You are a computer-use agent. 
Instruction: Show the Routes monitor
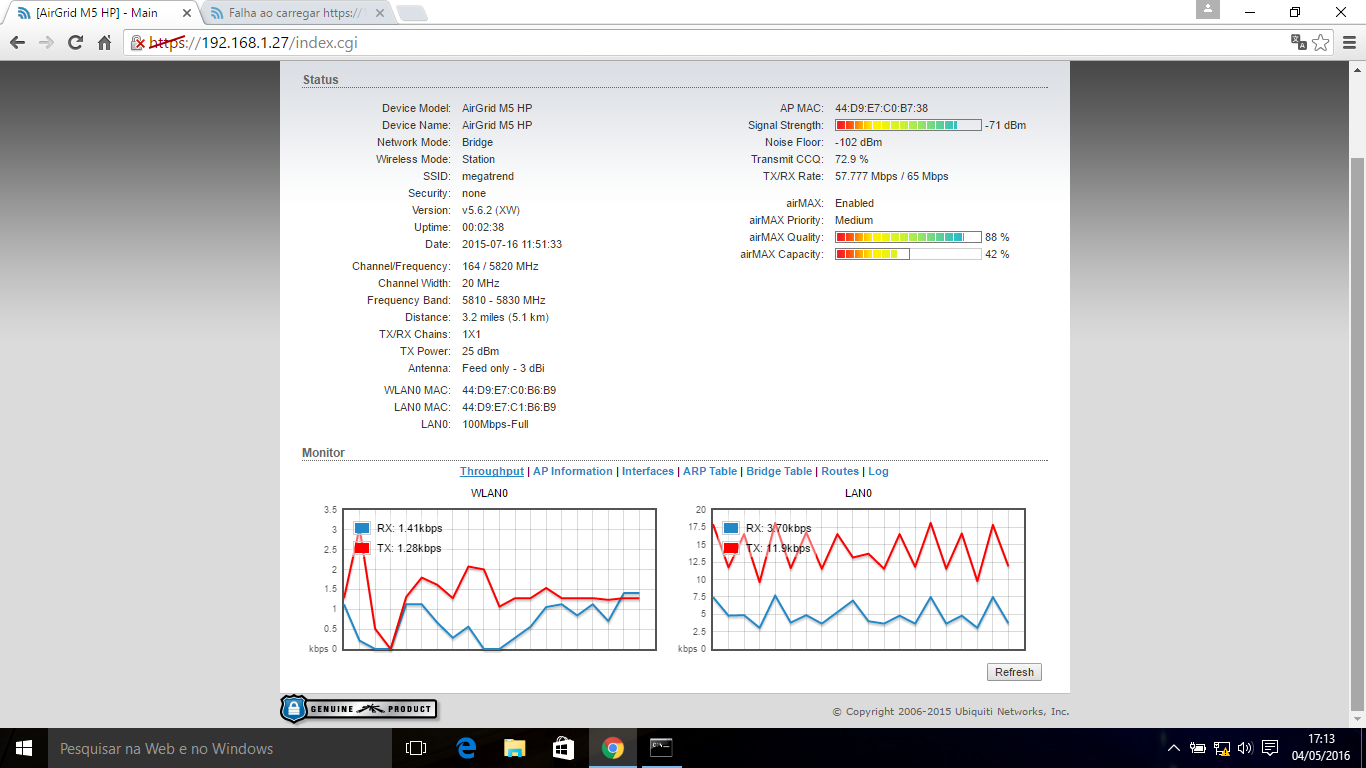840,471
